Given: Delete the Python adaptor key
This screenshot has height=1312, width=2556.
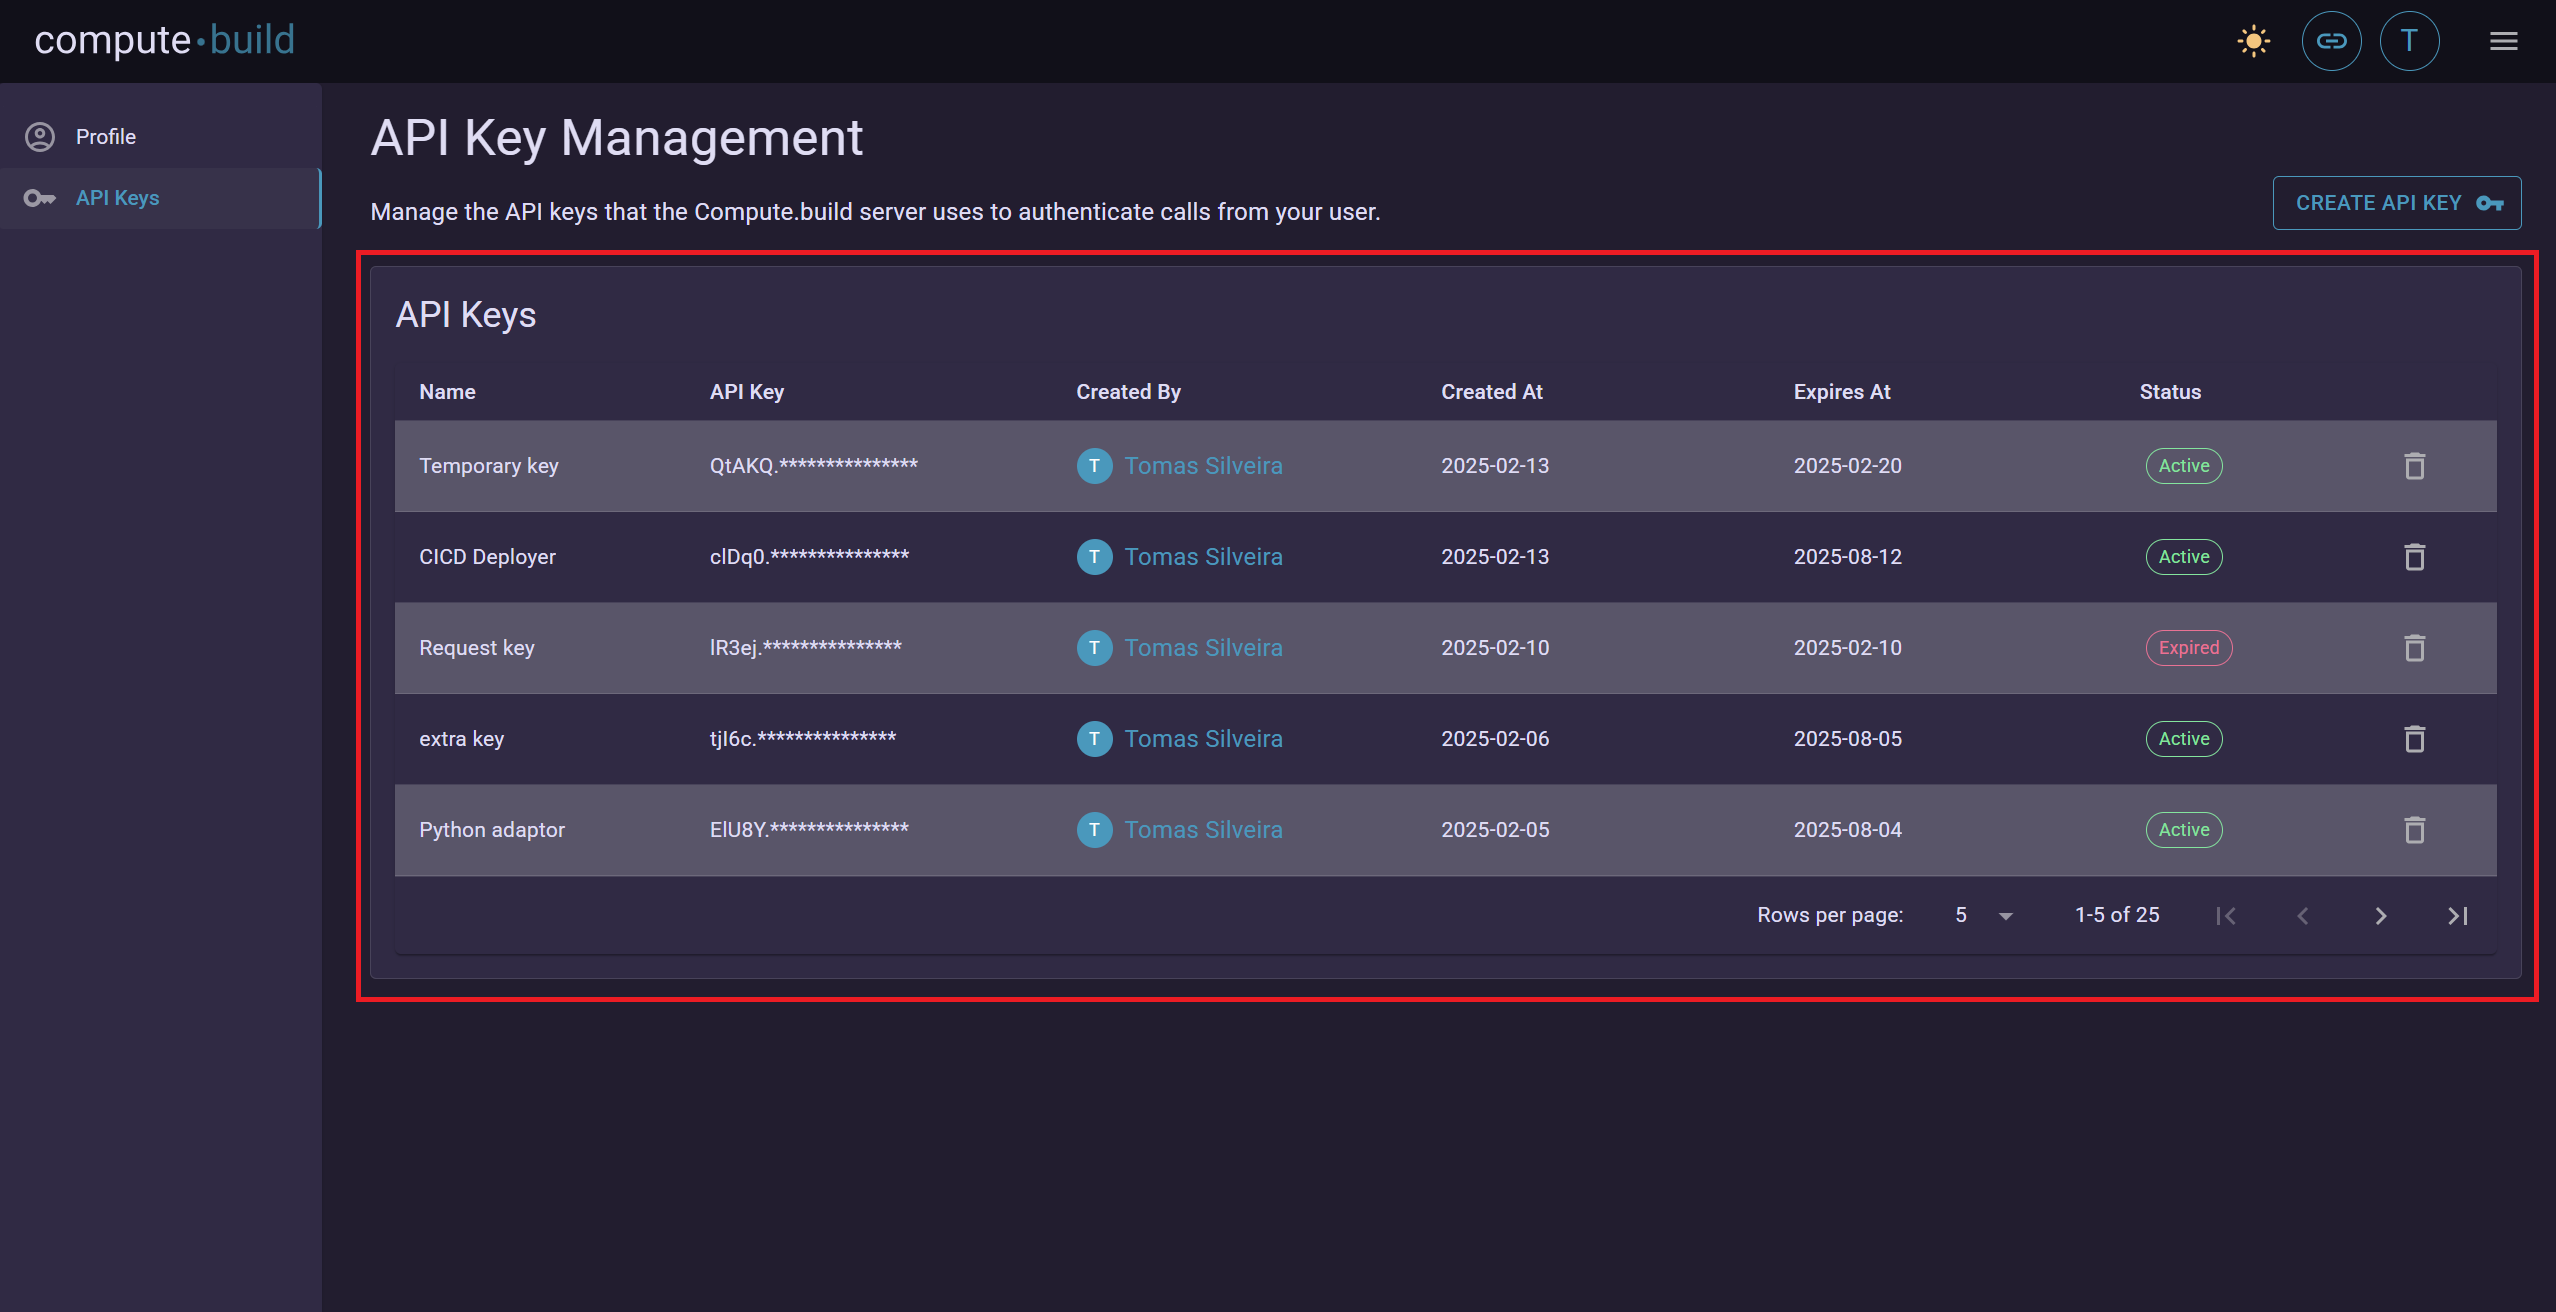Looking at the screenshot, I should (2414, 830).
